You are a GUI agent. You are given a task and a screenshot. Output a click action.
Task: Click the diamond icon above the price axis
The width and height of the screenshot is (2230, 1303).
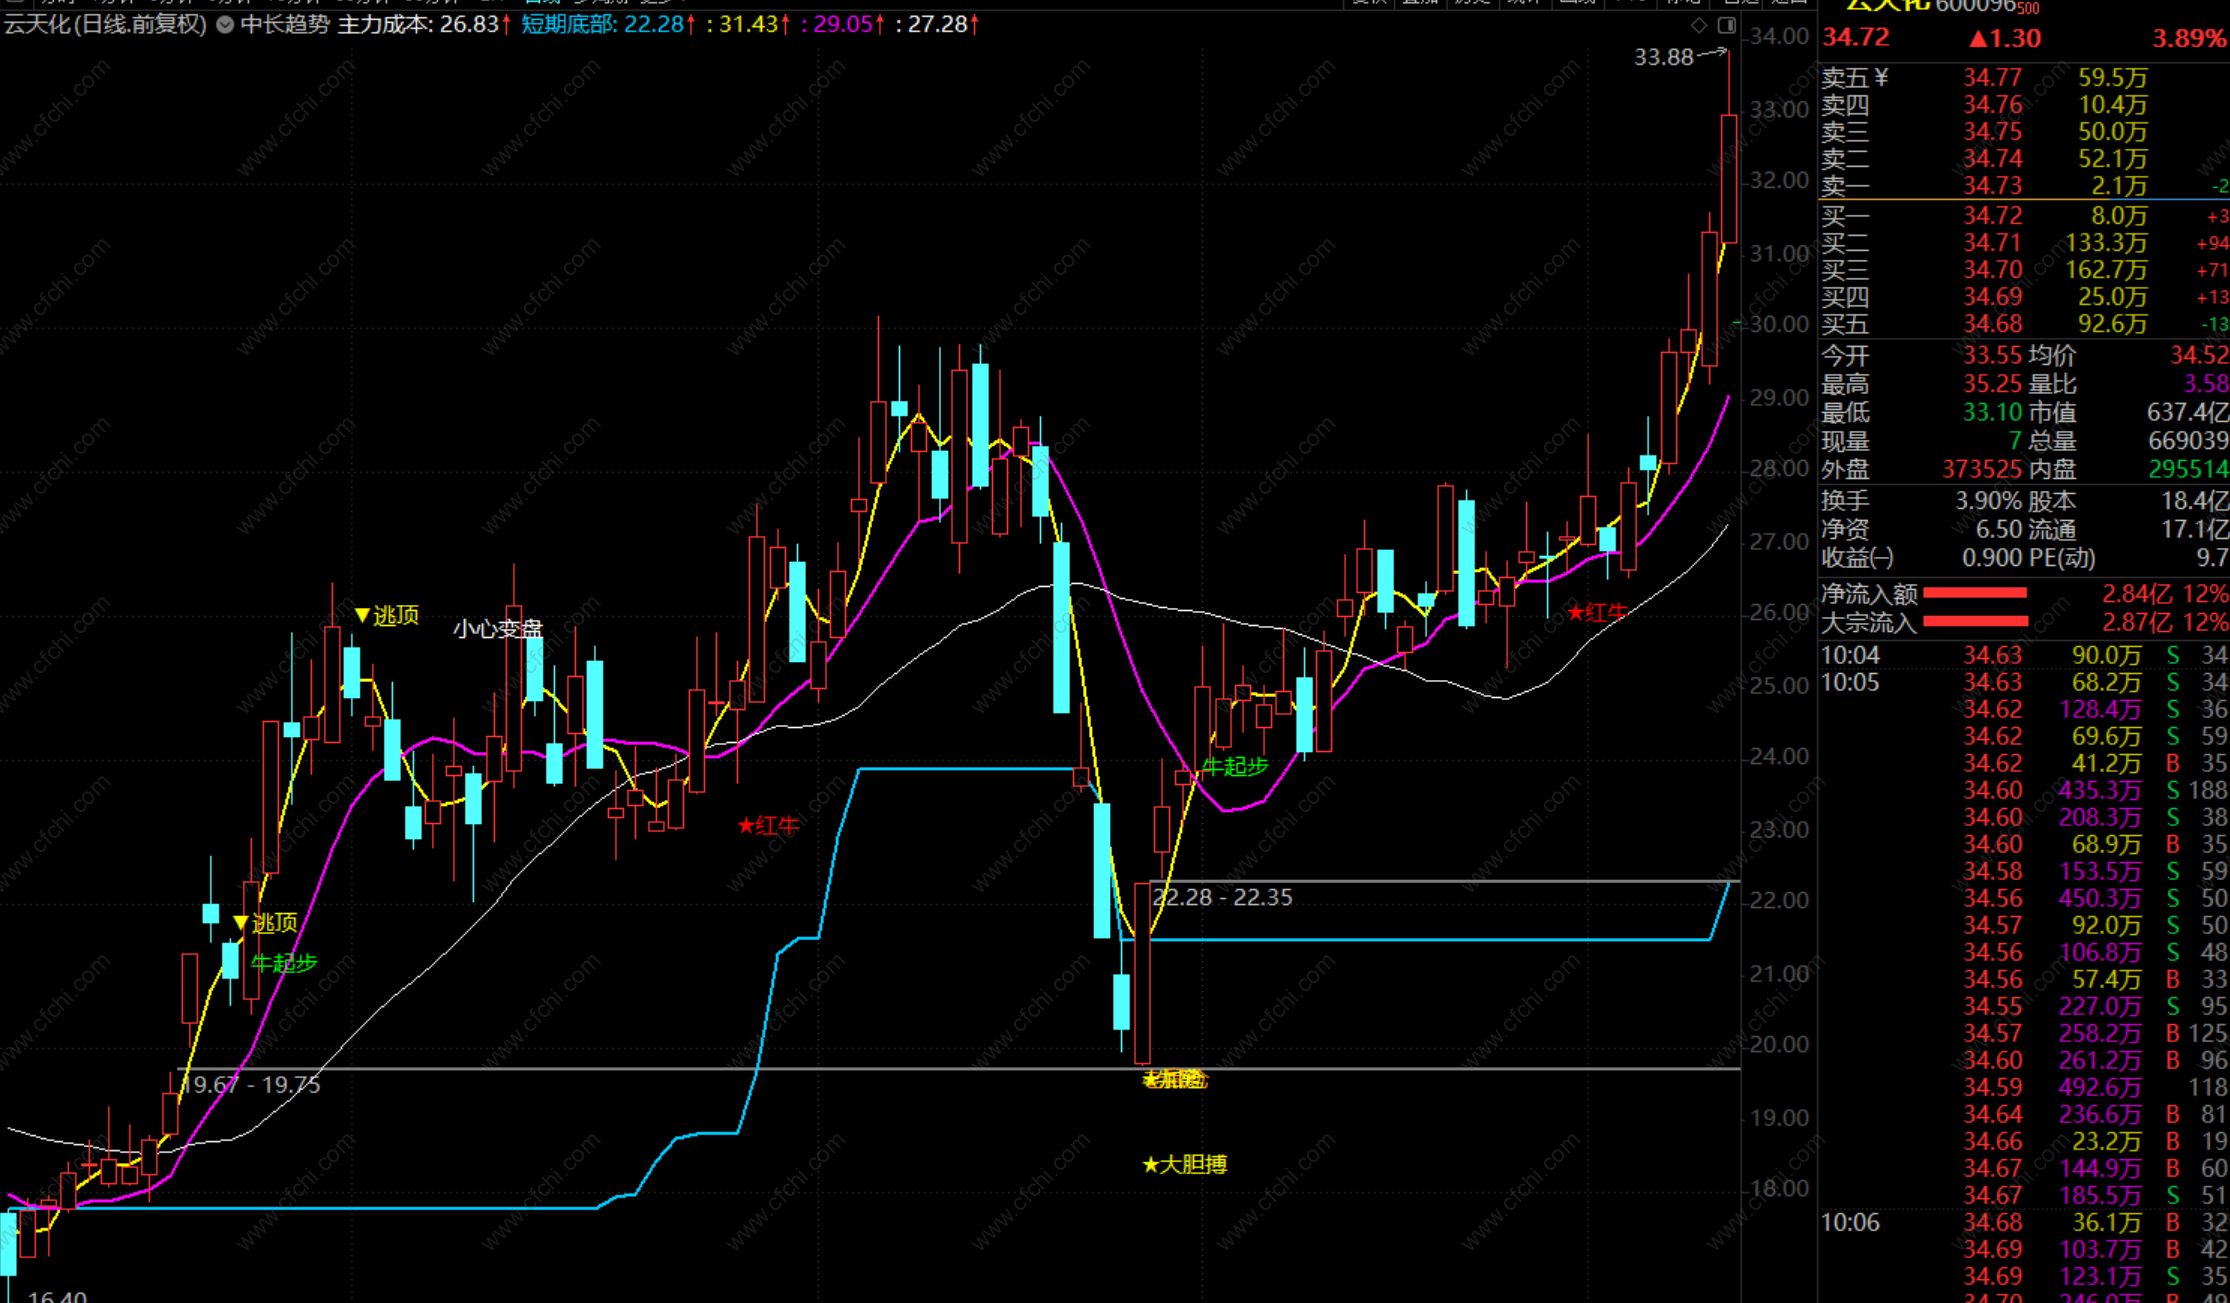1699,25
